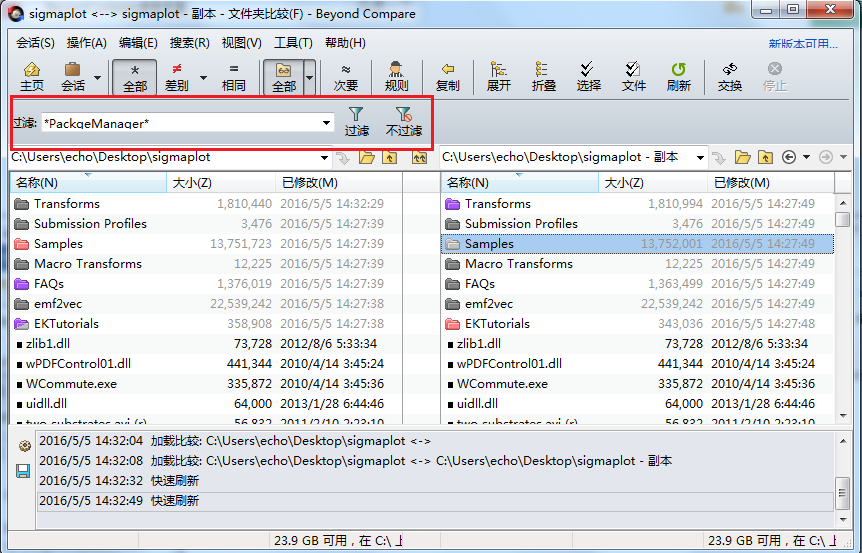Click the 展开 (Expand) folders icon
Viewport: 862px width, 553px height.
pyautogui.click(x=498, y=76)
